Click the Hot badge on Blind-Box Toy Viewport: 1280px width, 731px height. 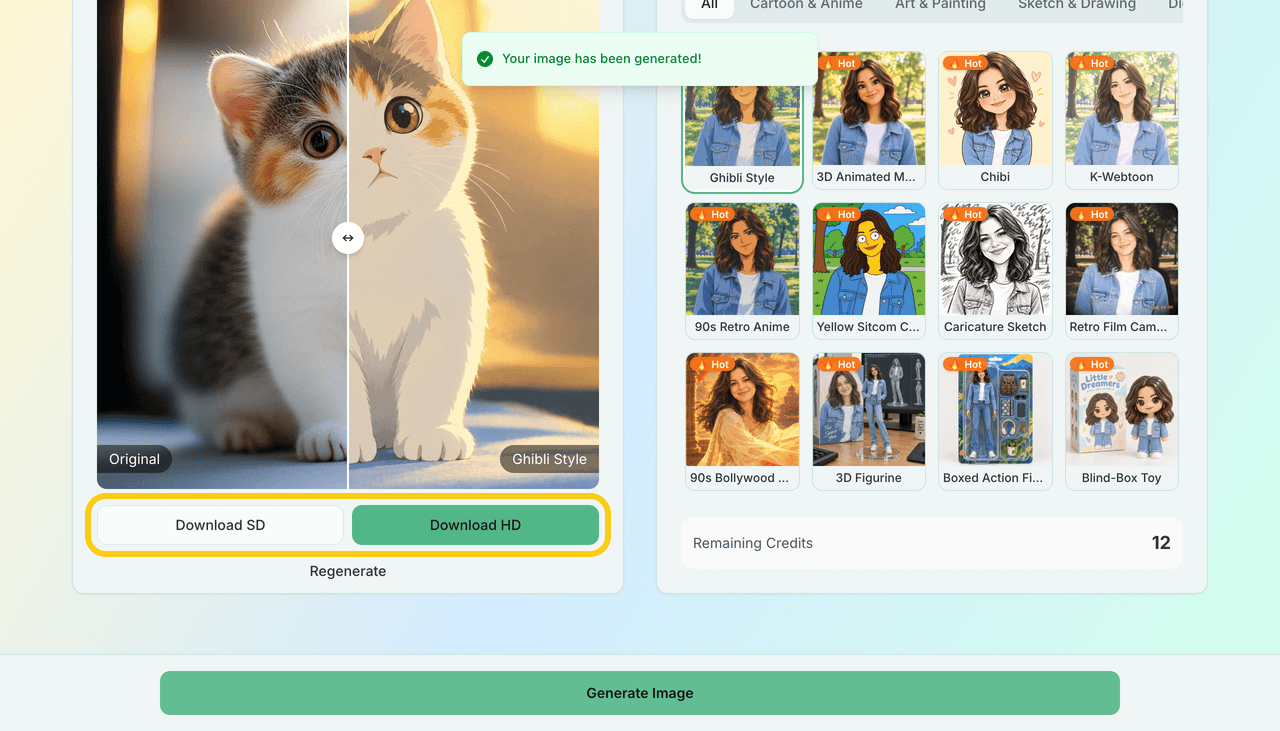pos(1092,364)
